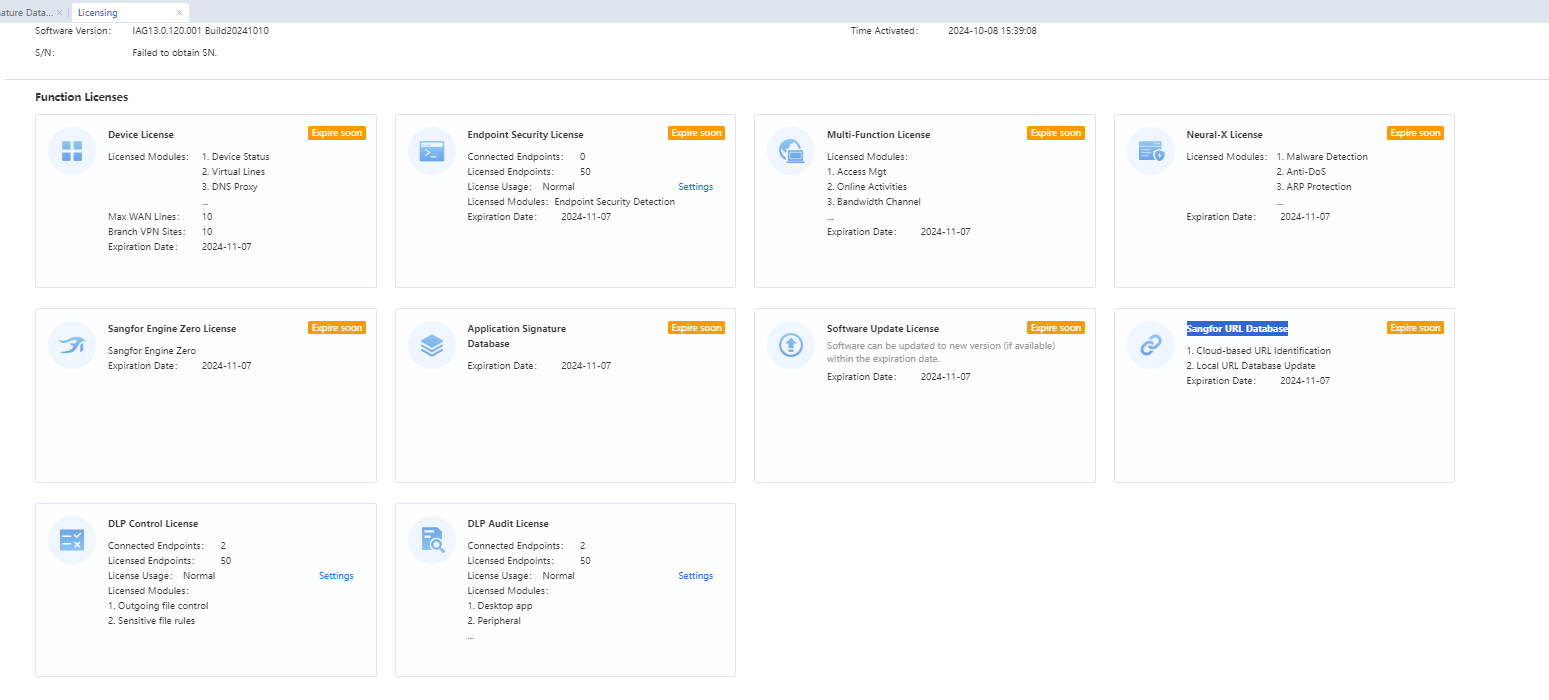Click the DLP Audit License document icon

tap(432, 540)
